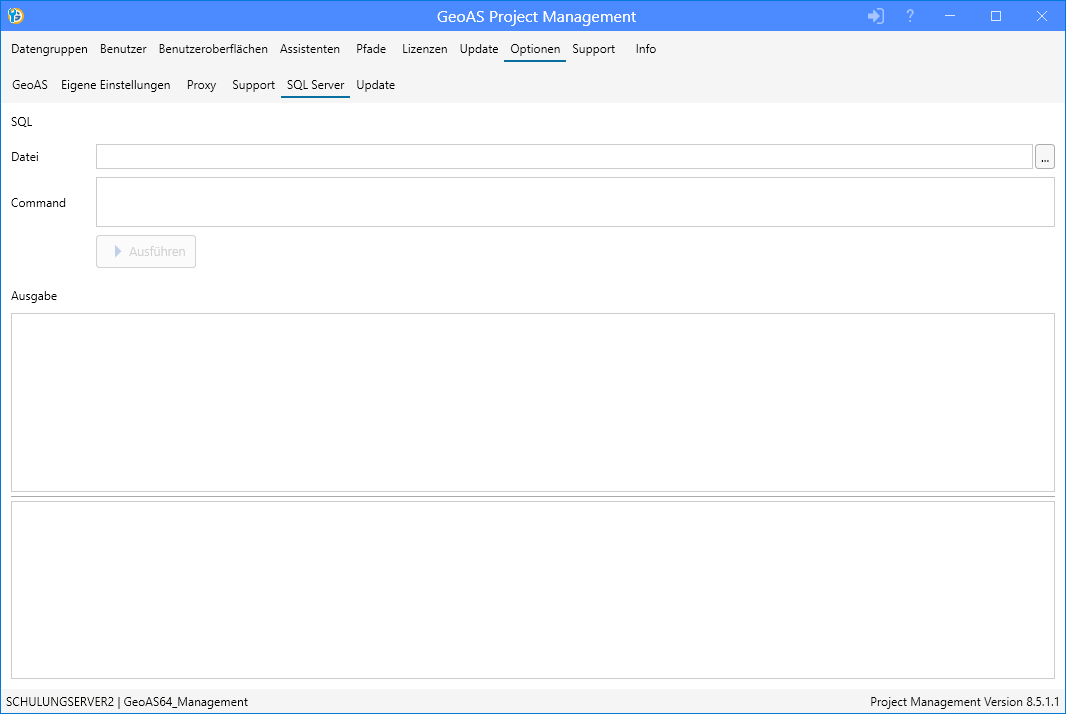Select the GeoAS sub-tab
This screenshot has width=1066, height=714.
tap(30, 85)
